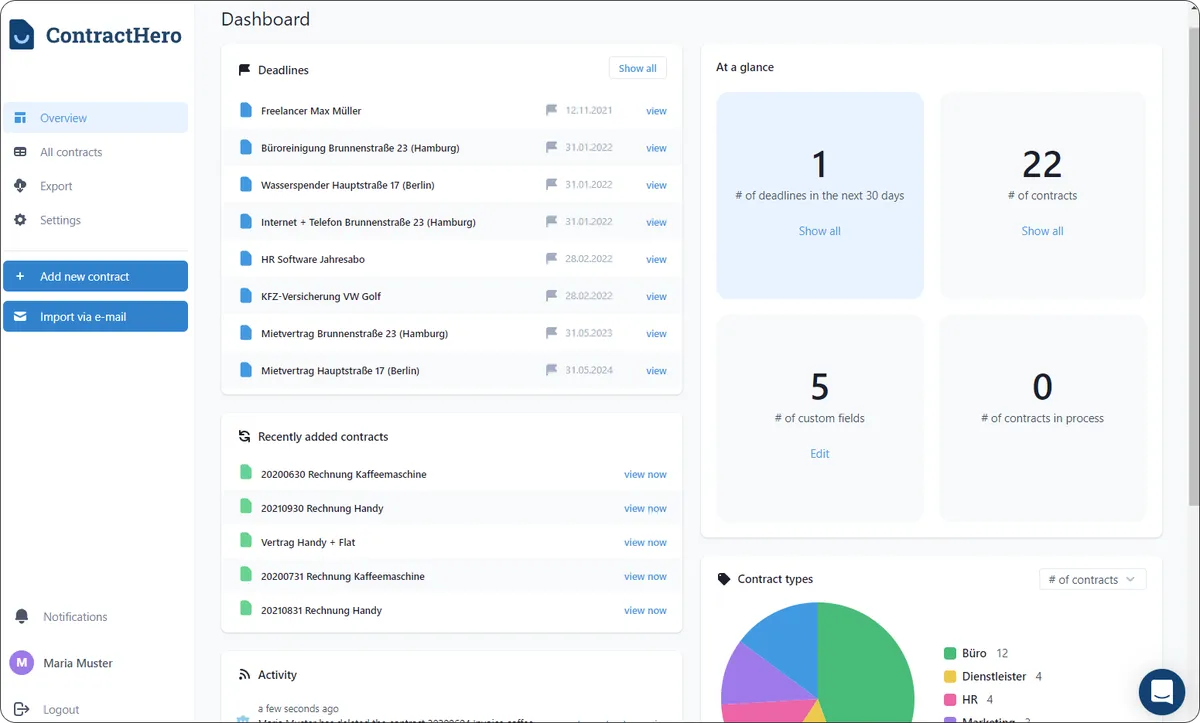The height and width of the screenshot is (723, 1200).
Task: Click the Settings gear icon
Action: [20, 220]
